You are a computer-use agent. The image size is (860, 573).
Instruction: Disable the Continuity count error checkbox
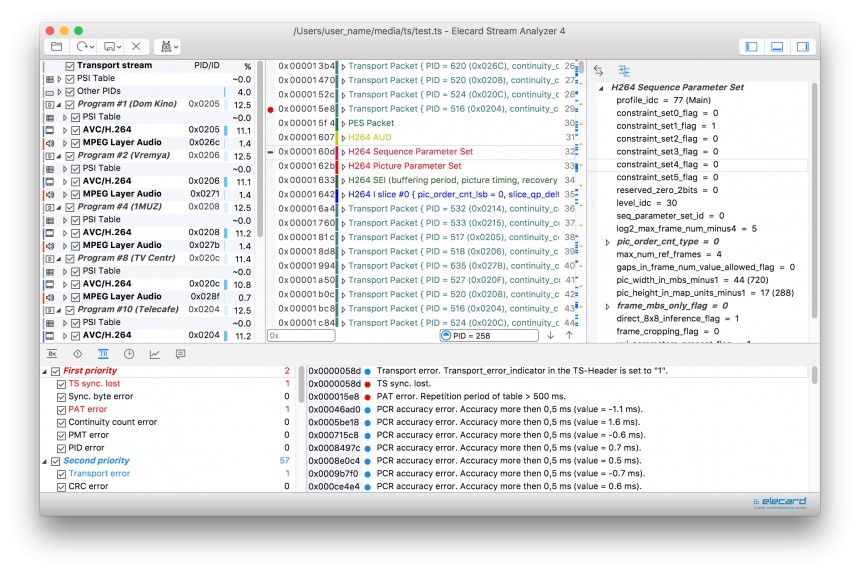(60, 423)
